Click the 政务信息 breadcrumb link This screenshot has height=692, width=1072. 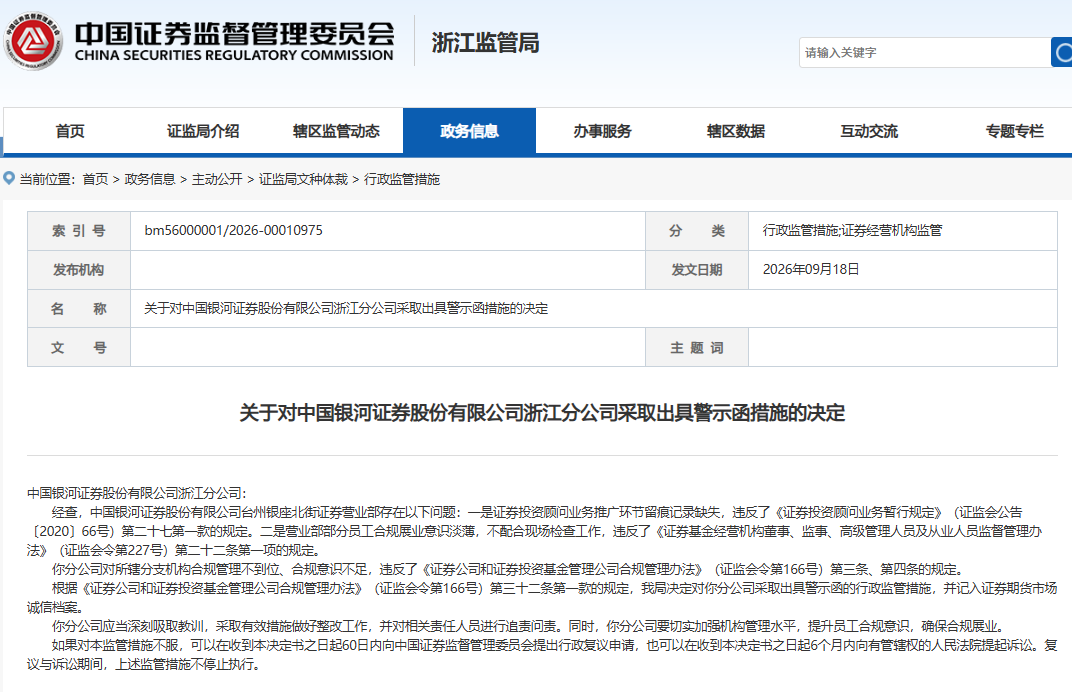(150, 179)
